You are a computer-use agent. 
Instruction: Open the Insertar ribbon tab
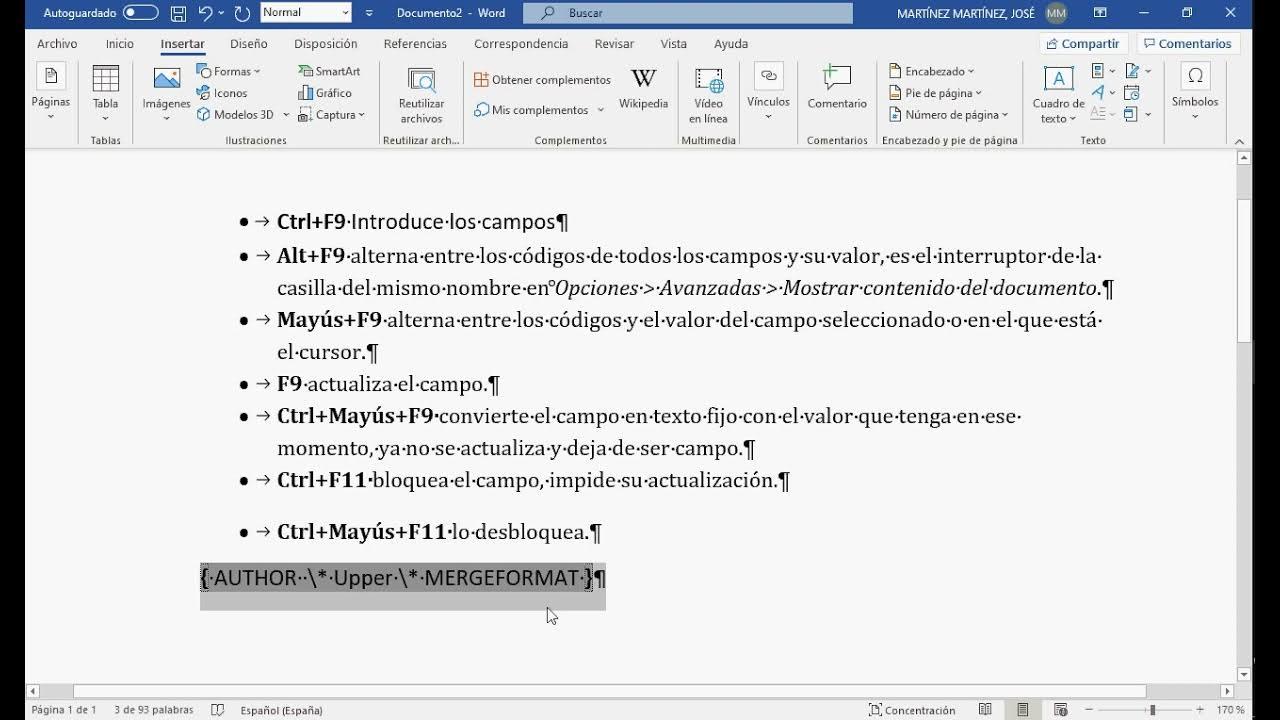pos(181,43)
